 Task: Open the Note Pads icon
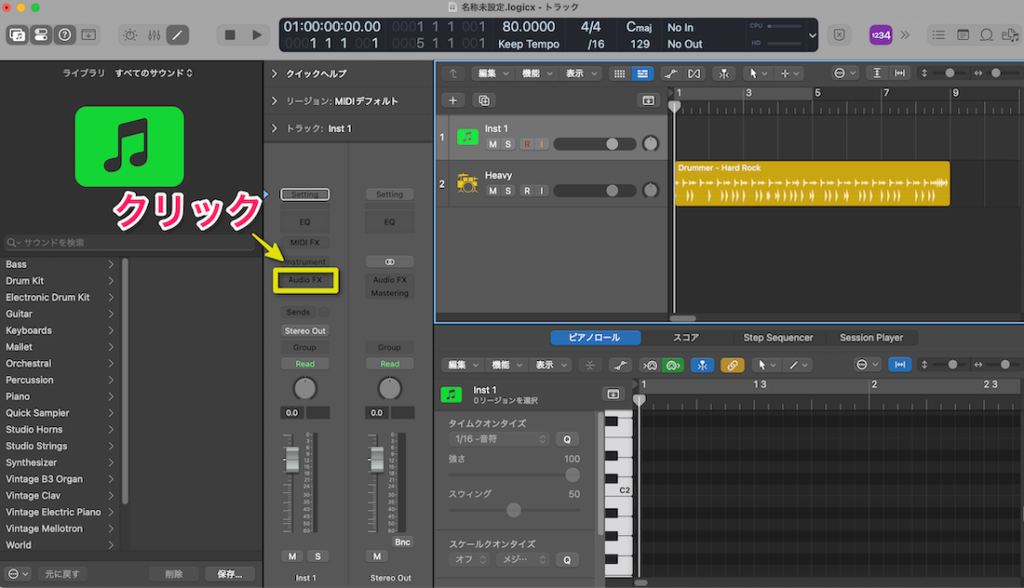click(x=963, y=35)
